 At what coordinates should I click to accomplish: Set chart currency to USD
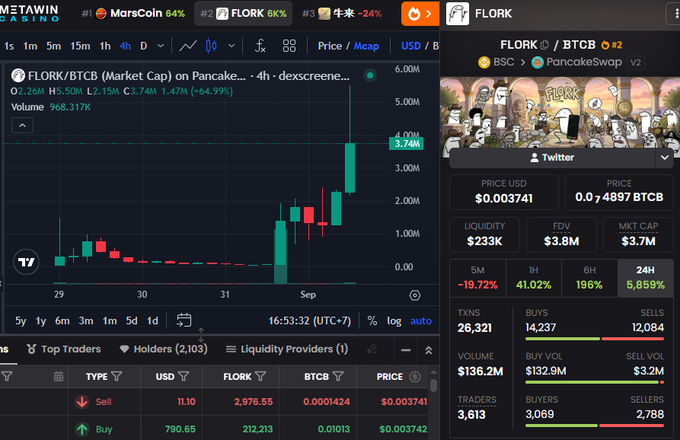click(x=411, y=46)
